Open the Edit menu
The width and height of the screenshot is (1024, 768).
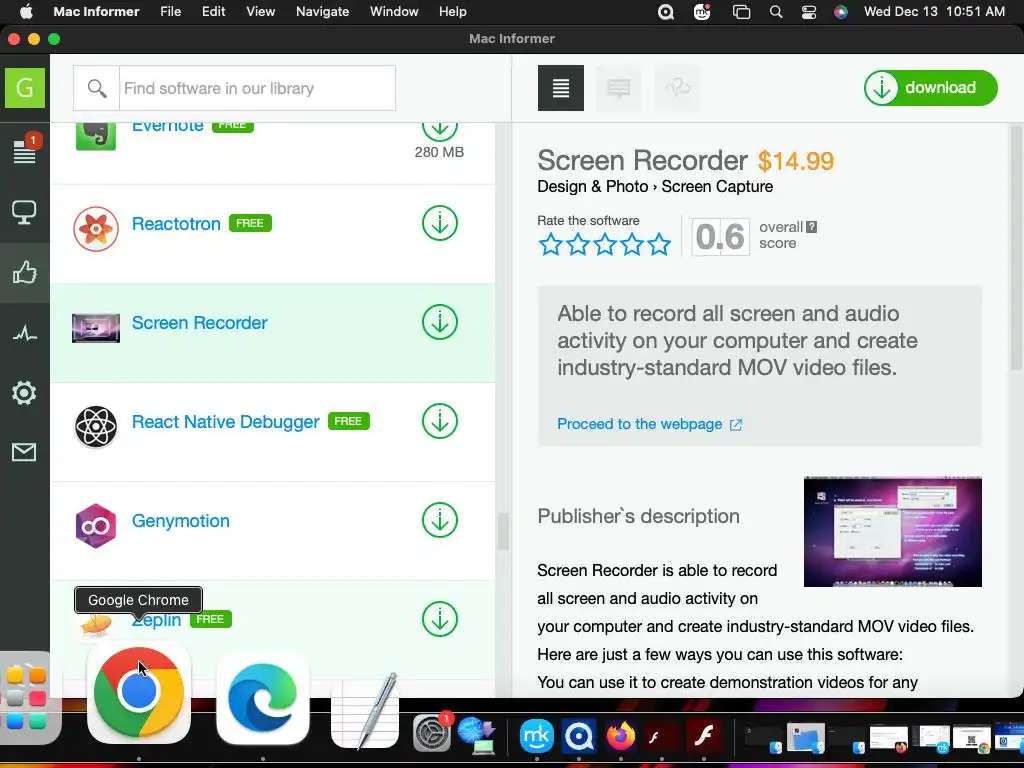[x=214, y=12]
